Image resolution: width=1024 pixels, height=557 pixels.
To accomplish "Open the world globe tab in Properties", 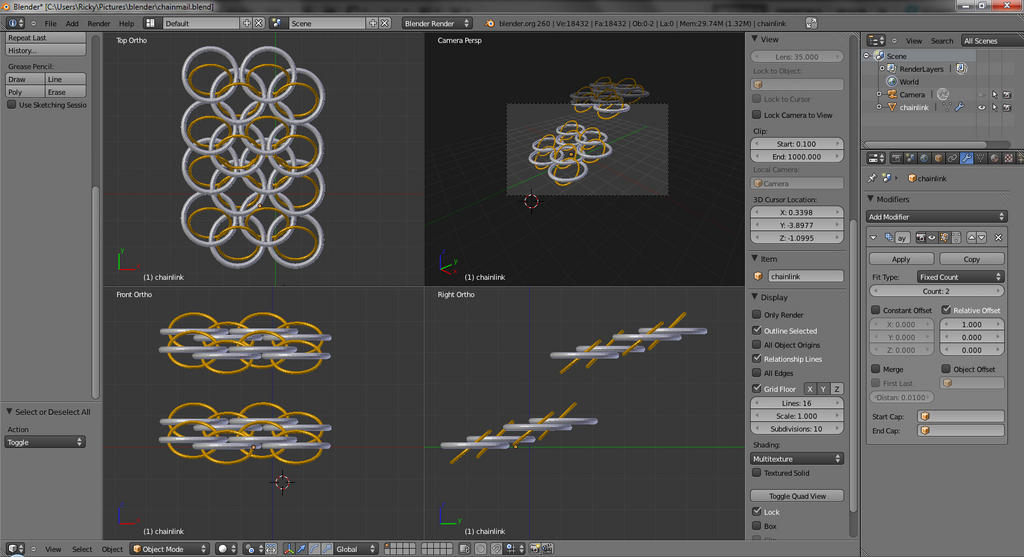I will [924, 158].
